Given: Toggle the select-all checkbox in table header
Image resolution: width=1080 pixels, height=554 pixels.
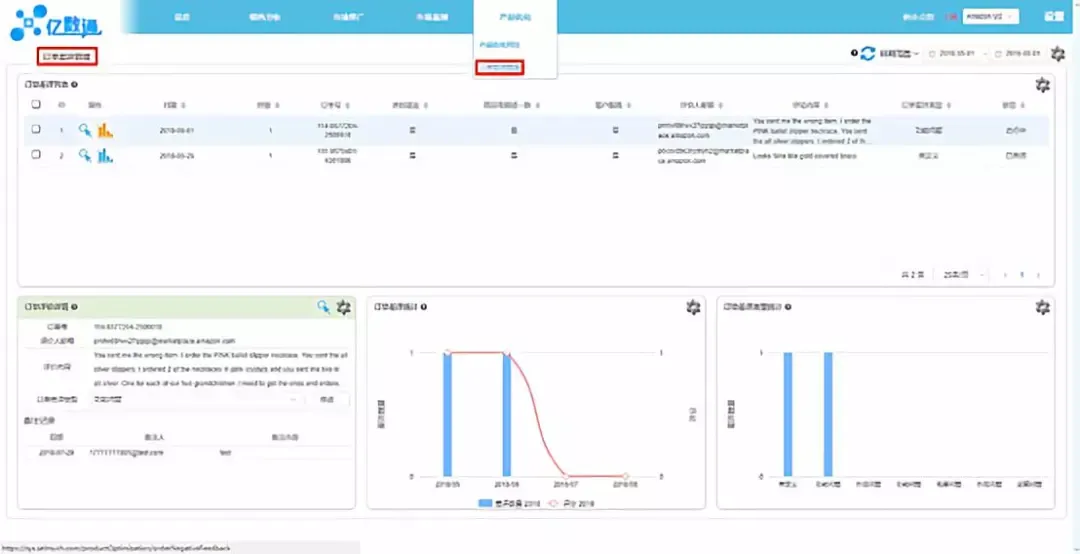Looking at the screenshot, I should point(36,104).
